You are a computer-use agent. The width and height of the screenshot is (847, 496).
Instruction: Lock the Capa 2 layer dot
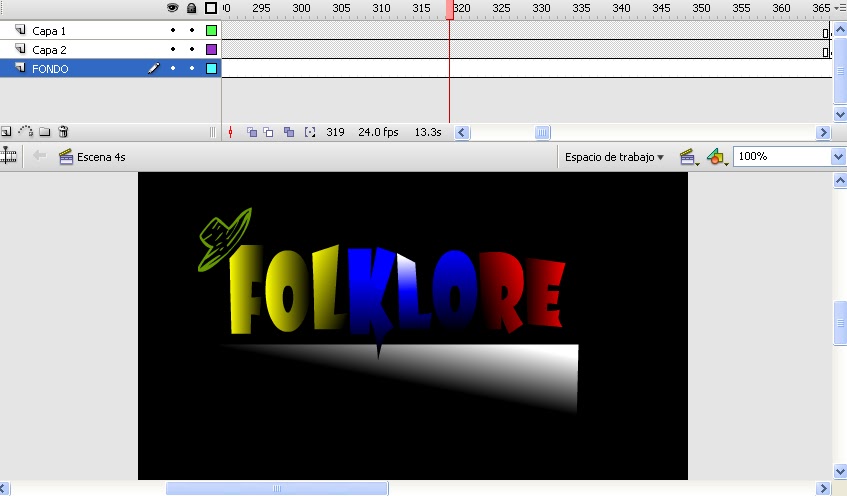coord(192,49)
